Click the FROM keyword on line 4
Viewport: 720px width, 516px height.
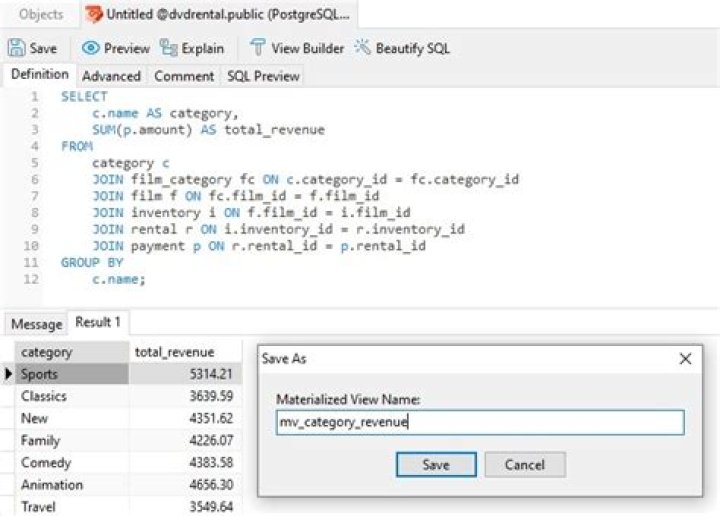coord(77,146)
